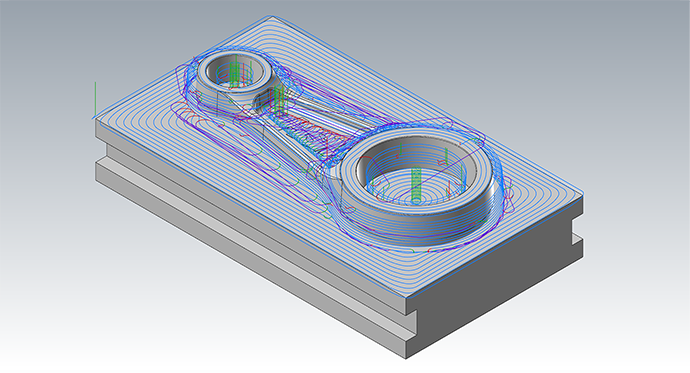The height and width of the screenshot is (373, 690).
Task: Select the bottom-most corner of the stock block
Action: click(x=406, y=357)
